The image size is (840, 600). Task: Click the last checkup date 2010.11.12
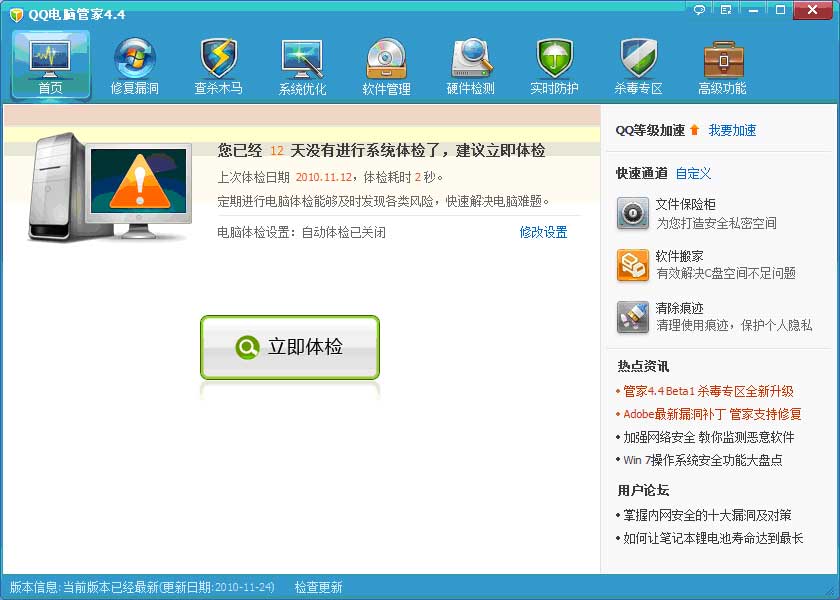pos(324,177)
